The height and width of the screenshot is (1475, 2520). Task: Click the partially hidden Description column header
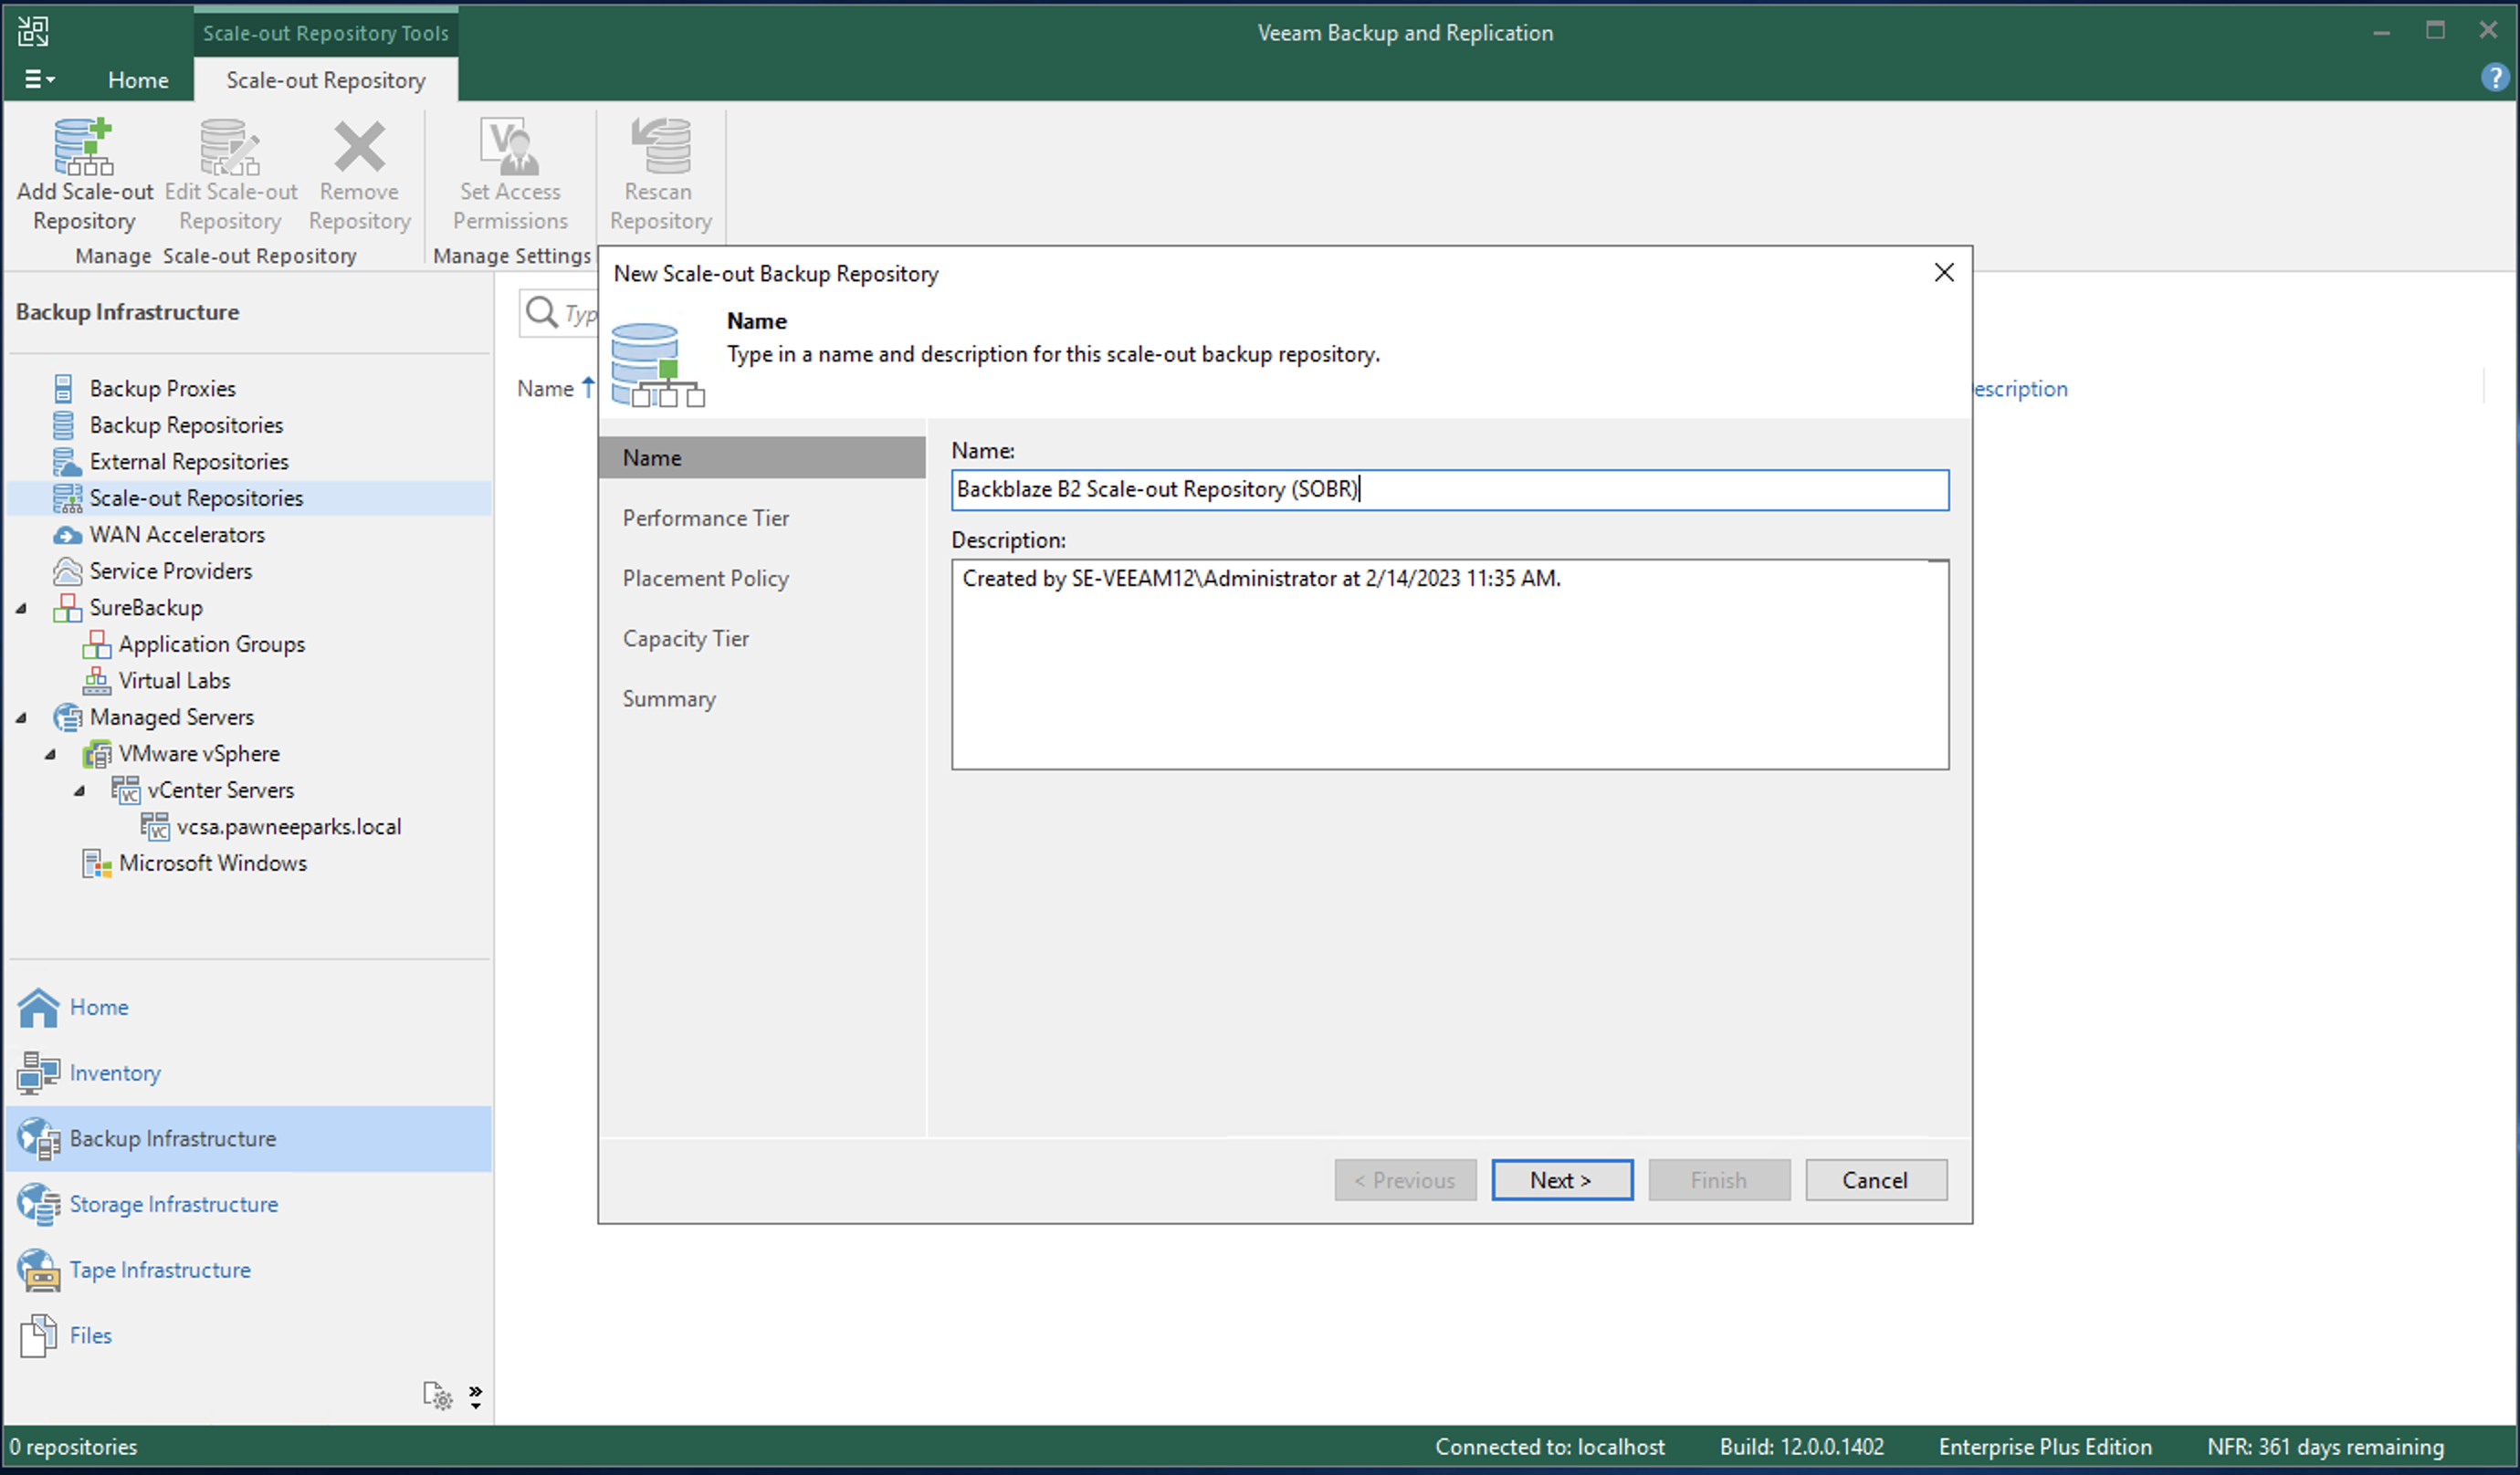click(x=2021, y=388)
